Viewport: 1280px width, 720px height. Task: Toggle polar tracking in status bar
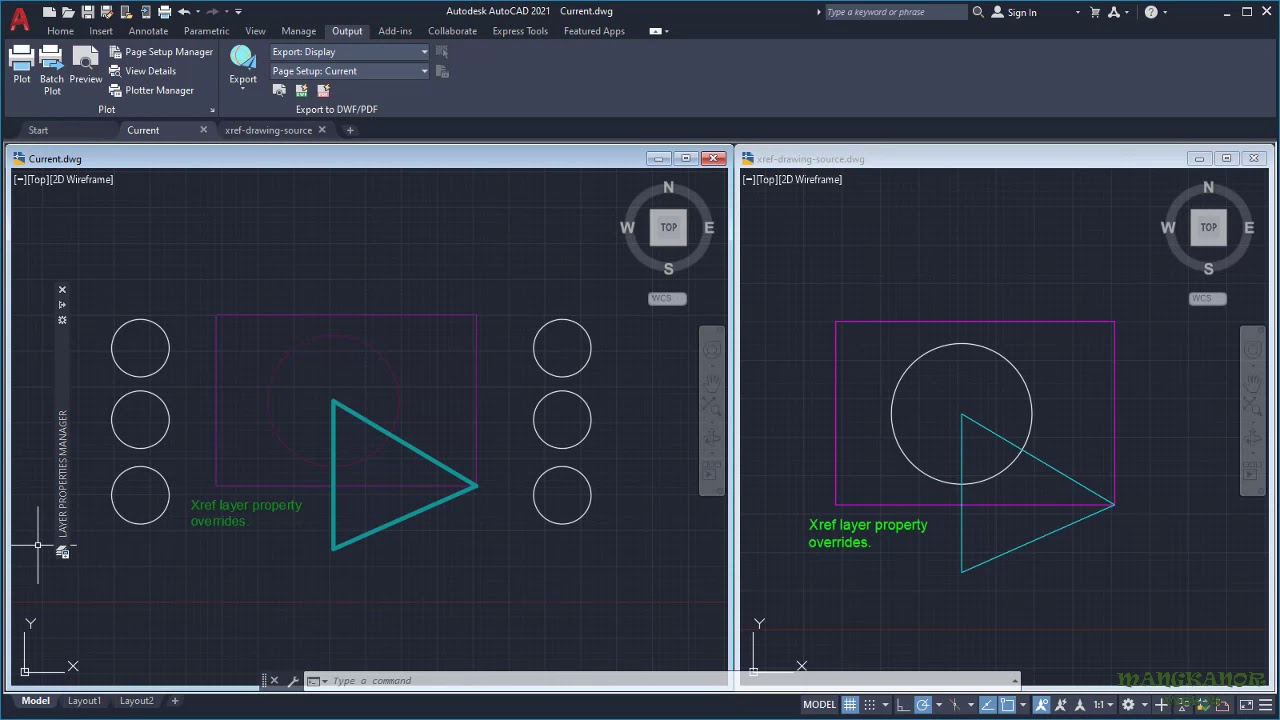(923, 705)
